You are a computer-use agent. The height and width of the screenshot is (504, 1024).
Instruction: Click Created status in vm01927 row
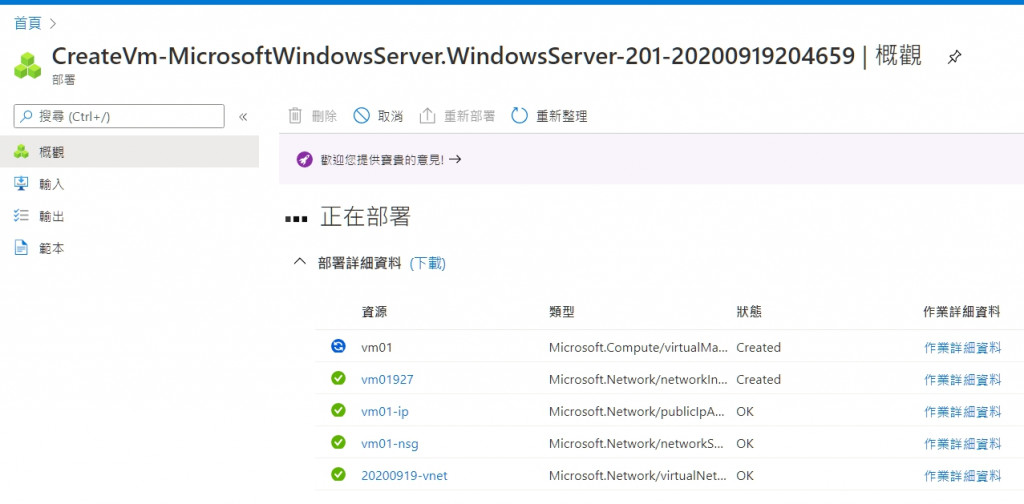(758, 379)
